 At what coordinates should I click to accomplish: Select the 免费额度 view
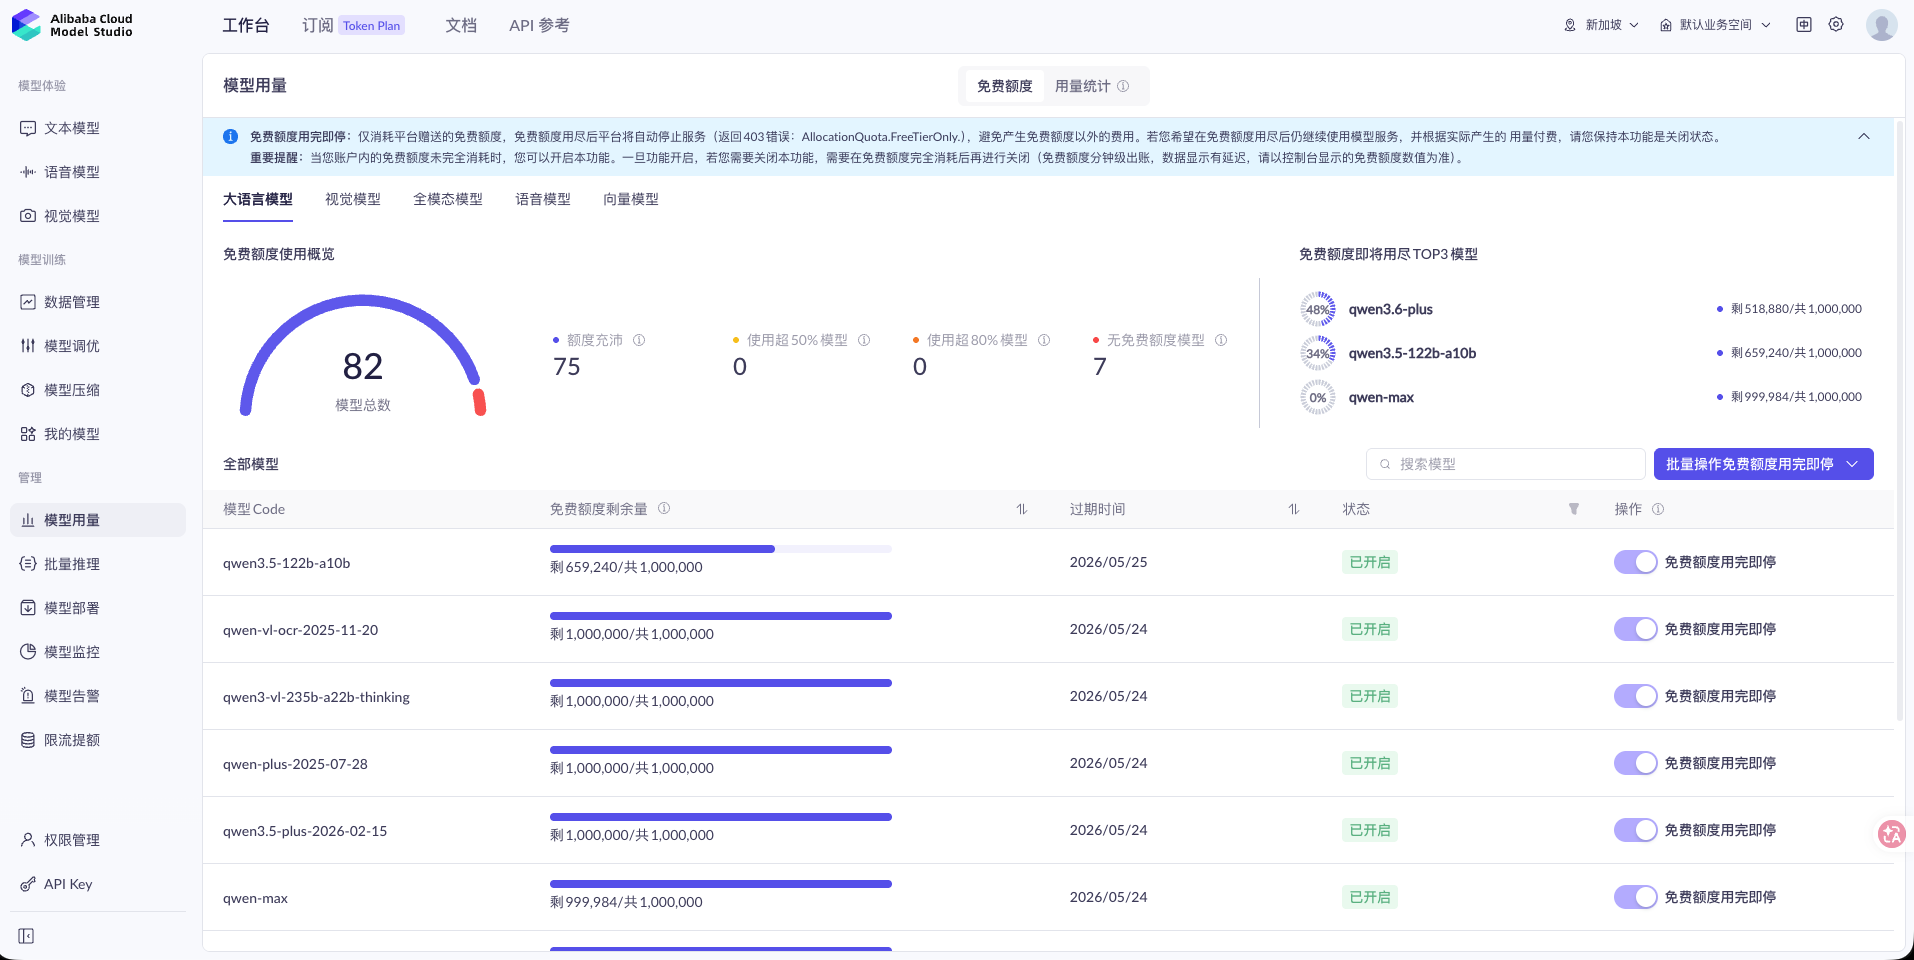(1004, 86)
